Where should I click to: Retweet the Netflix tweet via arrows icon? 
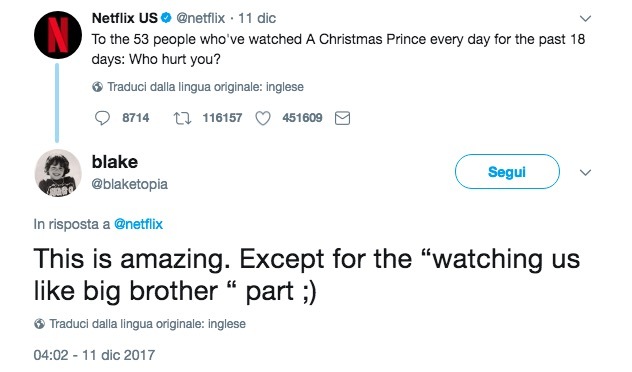tap(182, 118)
